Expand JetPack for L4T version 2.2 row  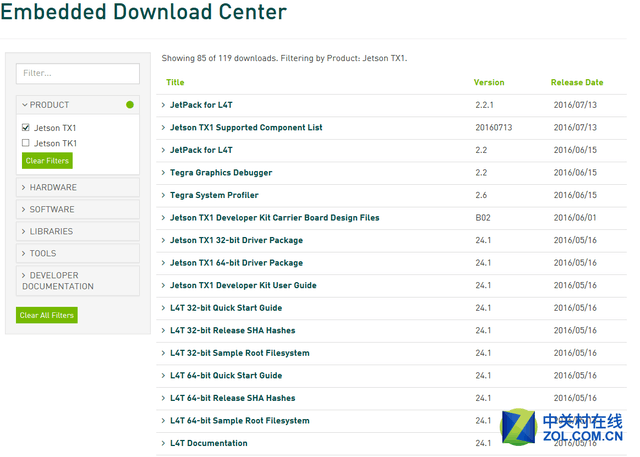[391, 150]
